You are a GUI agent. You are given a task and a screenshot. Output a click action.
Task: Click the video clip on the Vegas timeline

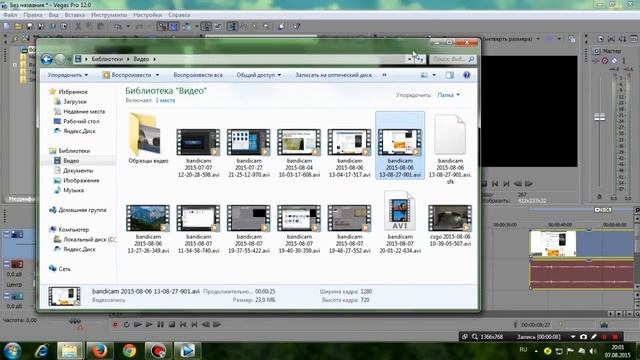pyautogui.click(x=581, y=244)
